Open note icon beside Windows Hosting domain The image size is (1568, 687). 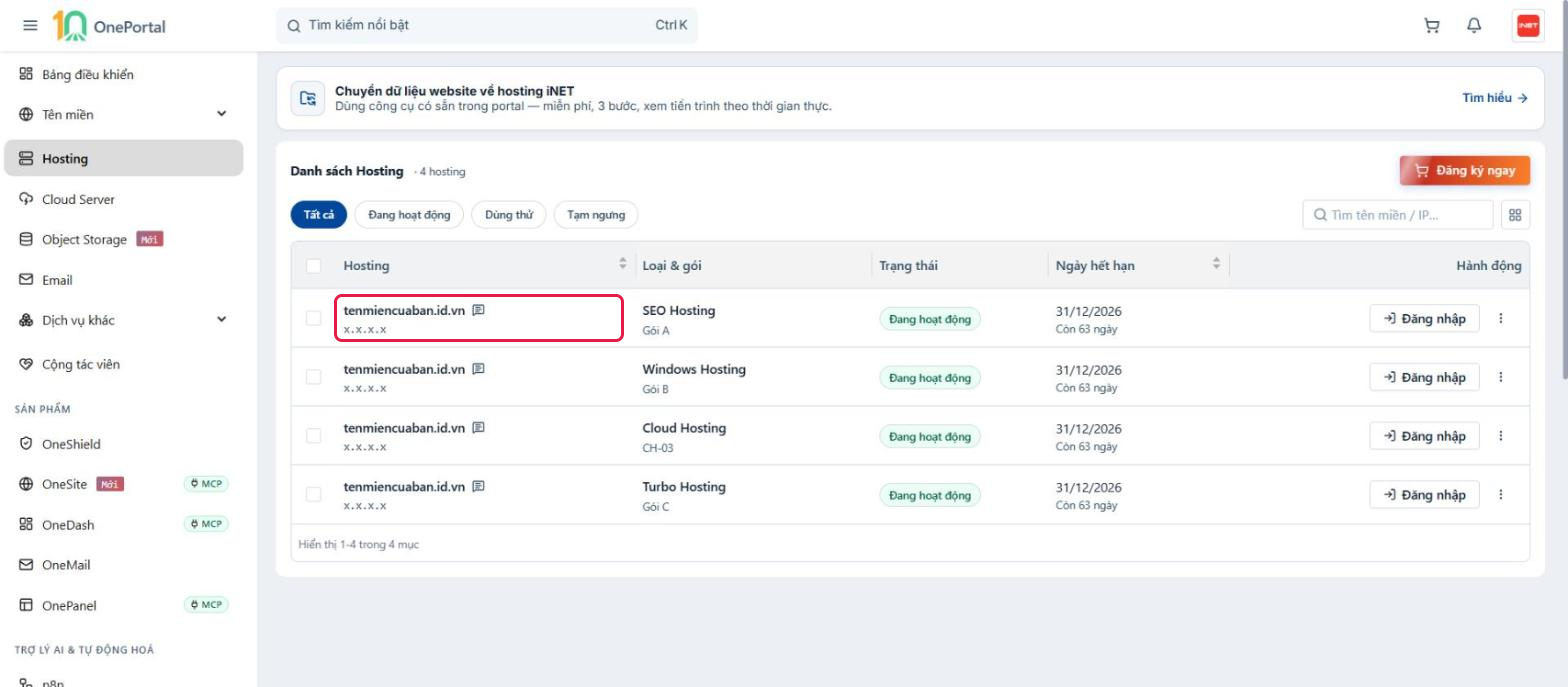[479, 369]
